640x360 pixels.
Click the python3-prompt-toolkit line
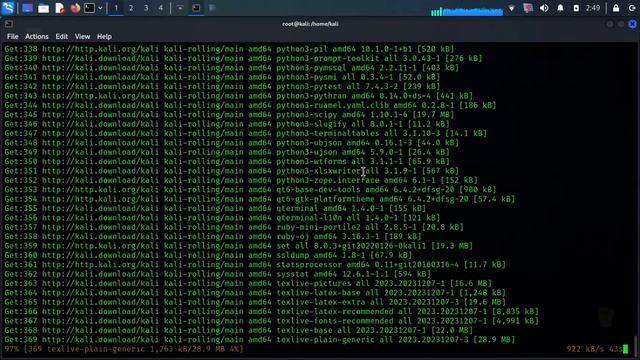click(243, 58)
